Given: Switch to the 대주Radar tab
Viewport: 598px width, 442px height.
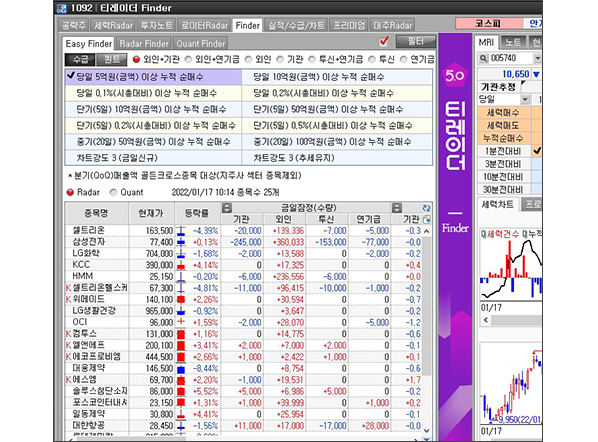Looking at the screenshot, I should tap(393, 26).
